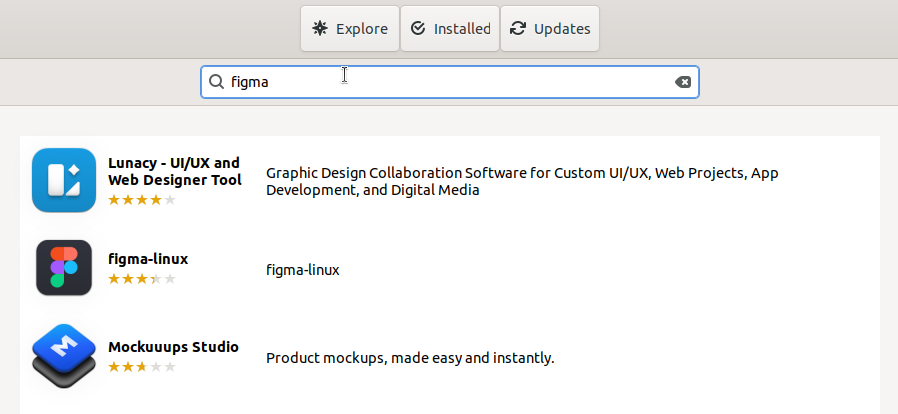Open the figma-linux app icon
This screenshot has height=414, width=898.
pyautogui.click(x=64, y=267)
